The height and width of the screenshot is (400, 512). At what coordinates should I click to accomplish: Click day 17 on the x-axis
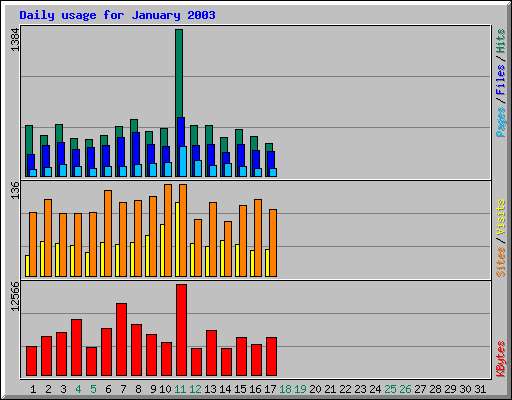tap(270, 389)
